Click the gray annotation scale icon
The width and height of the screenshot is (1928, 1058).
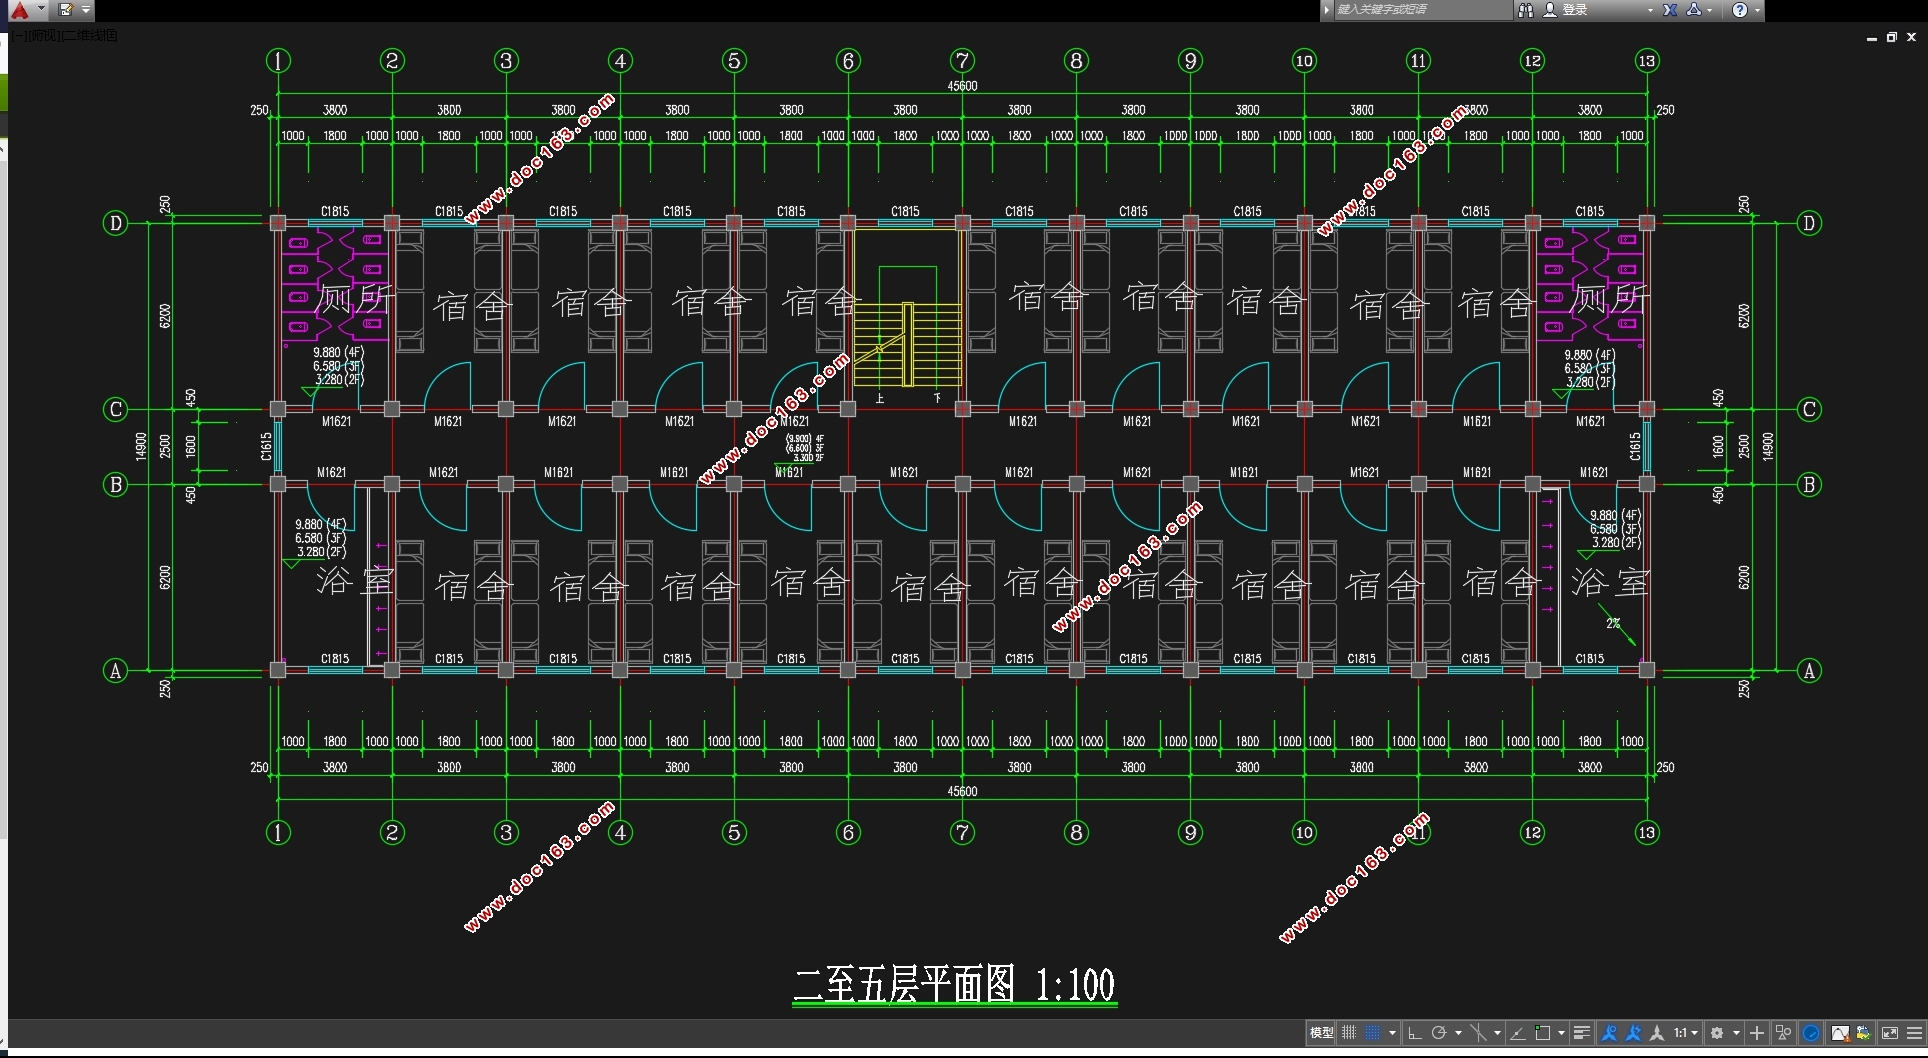(x=1657, y=1033)
